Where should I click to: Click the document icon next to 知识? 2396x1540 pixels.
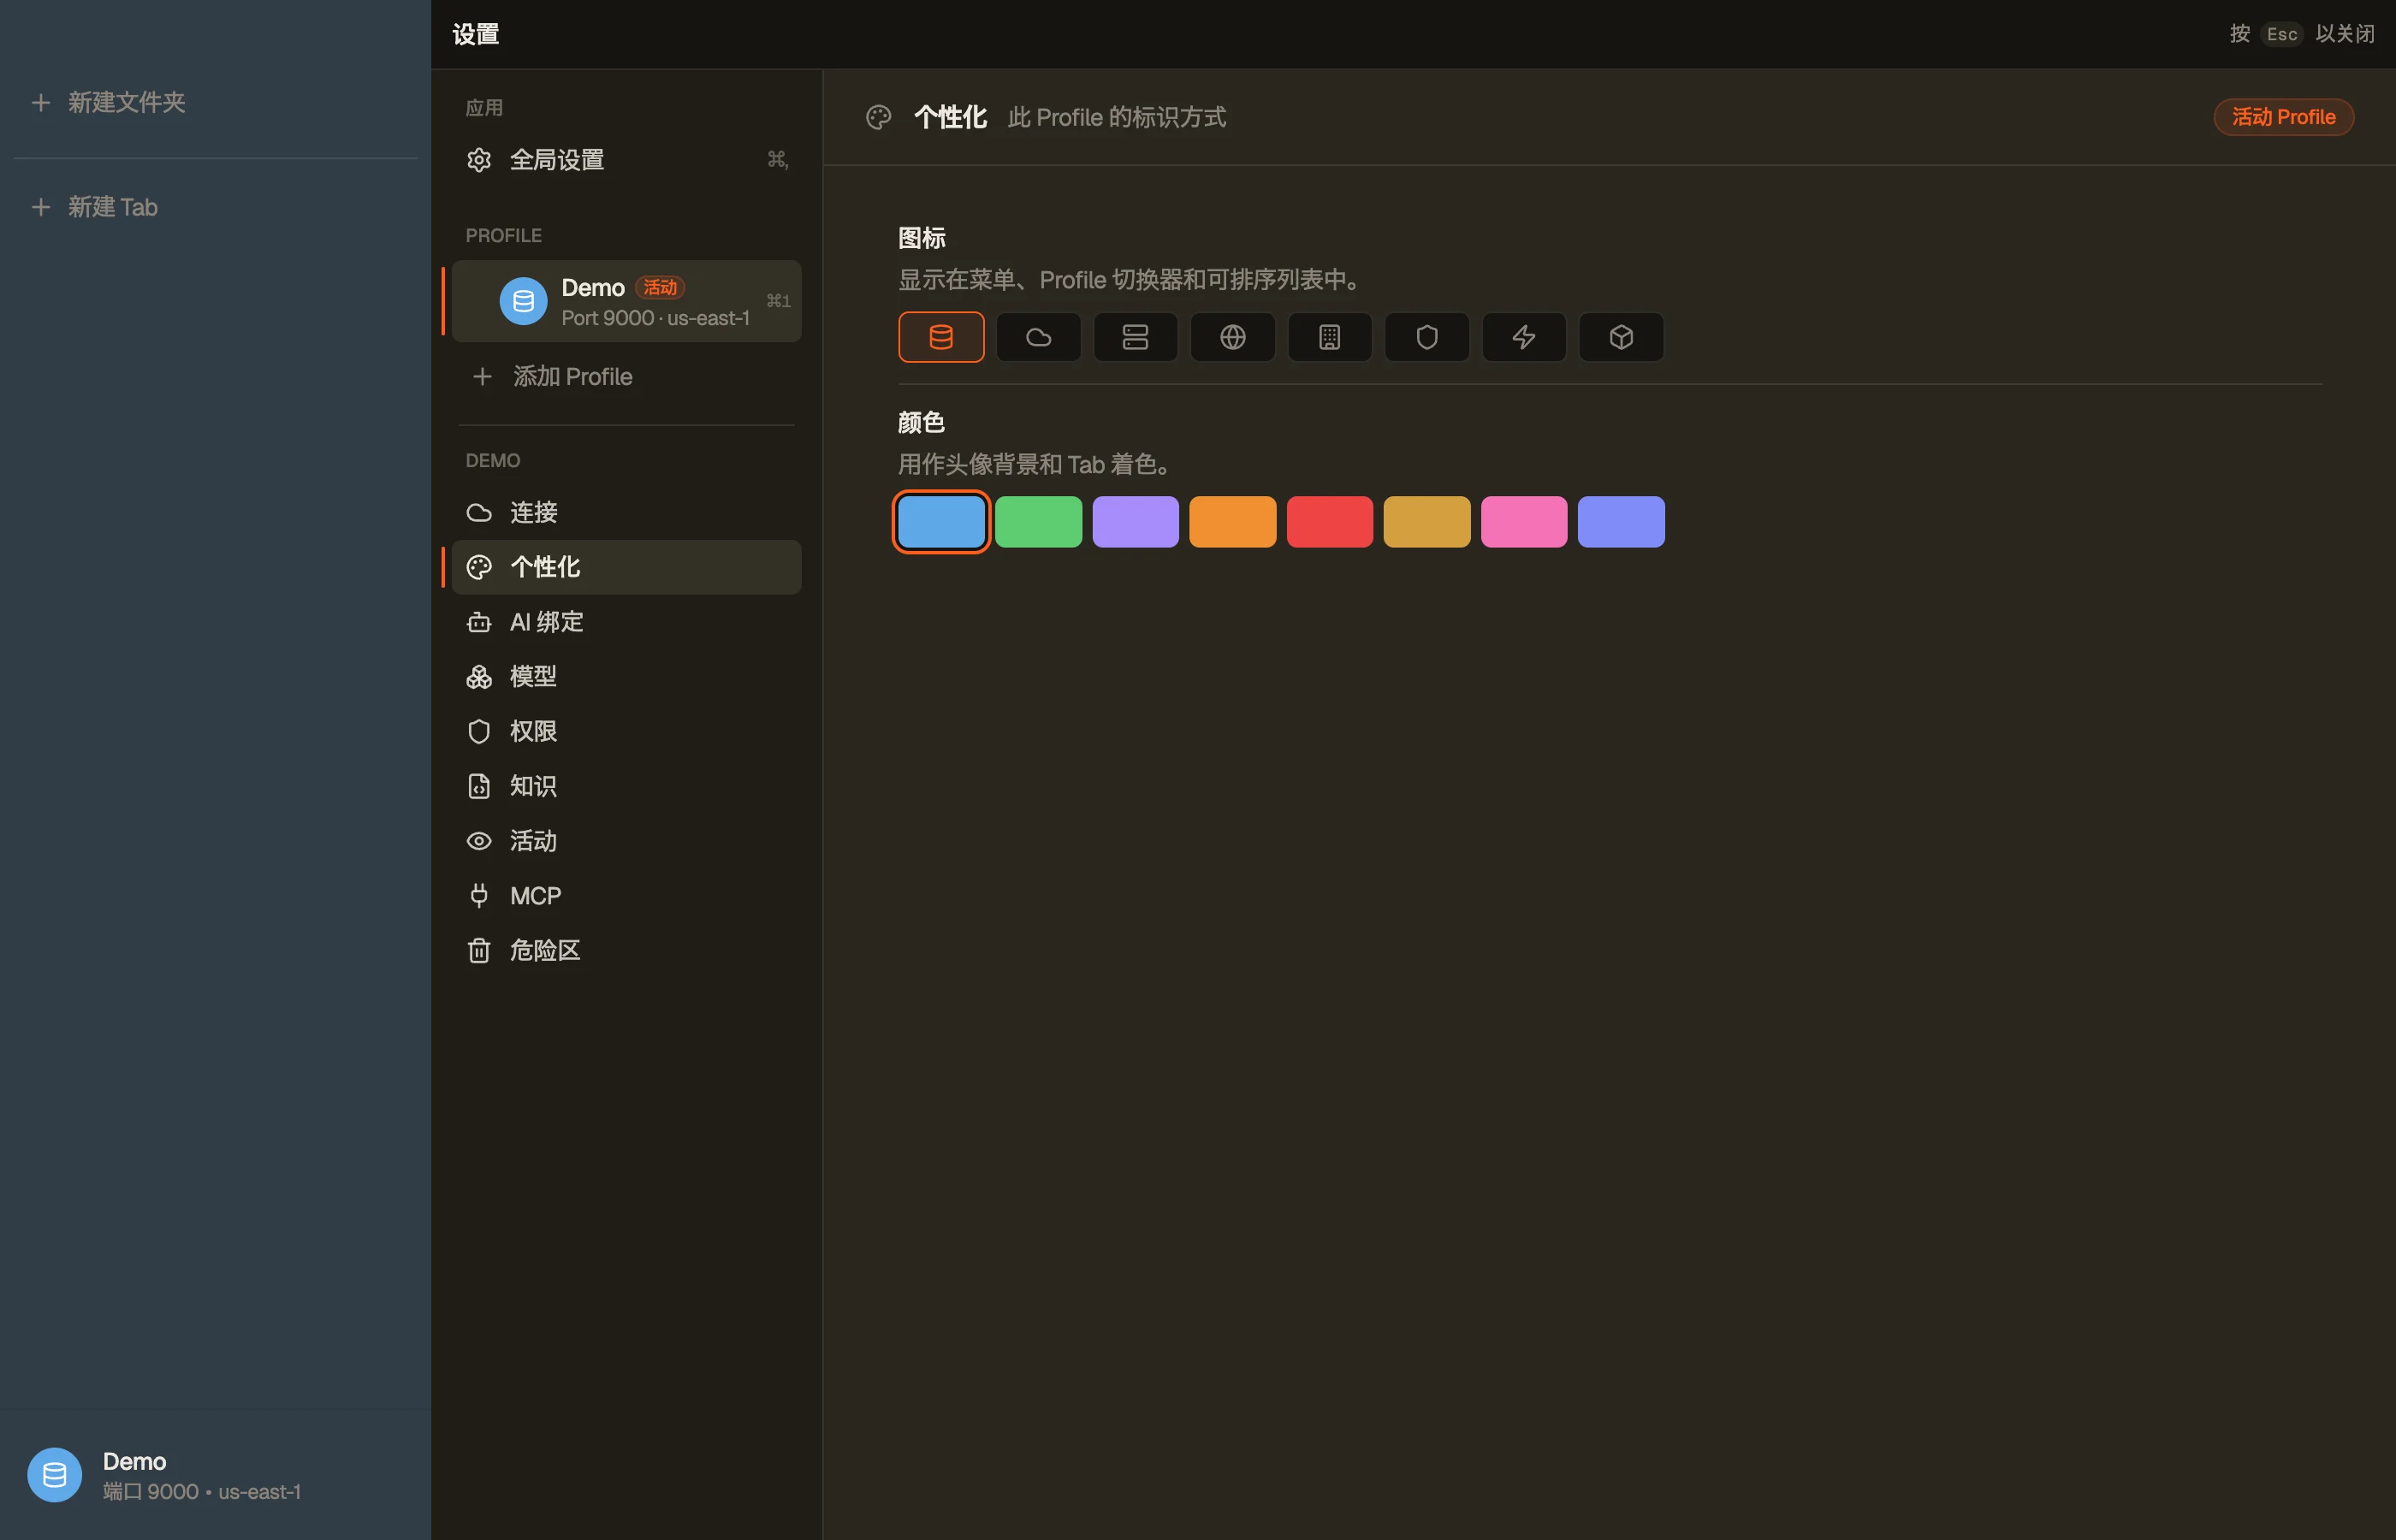tap(479, 786)
